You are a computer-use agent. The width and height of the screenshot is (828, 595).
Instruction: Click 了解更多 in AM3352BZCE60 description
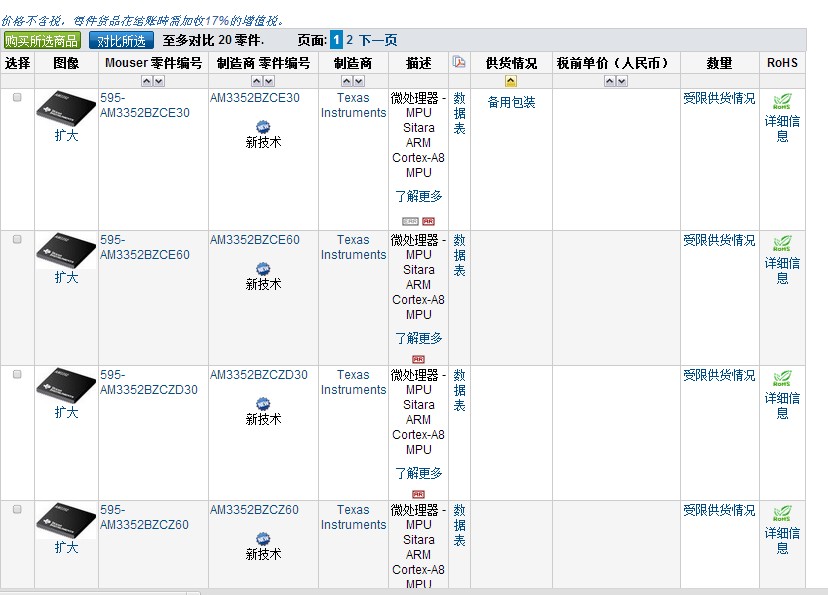(x=418, y=338)
